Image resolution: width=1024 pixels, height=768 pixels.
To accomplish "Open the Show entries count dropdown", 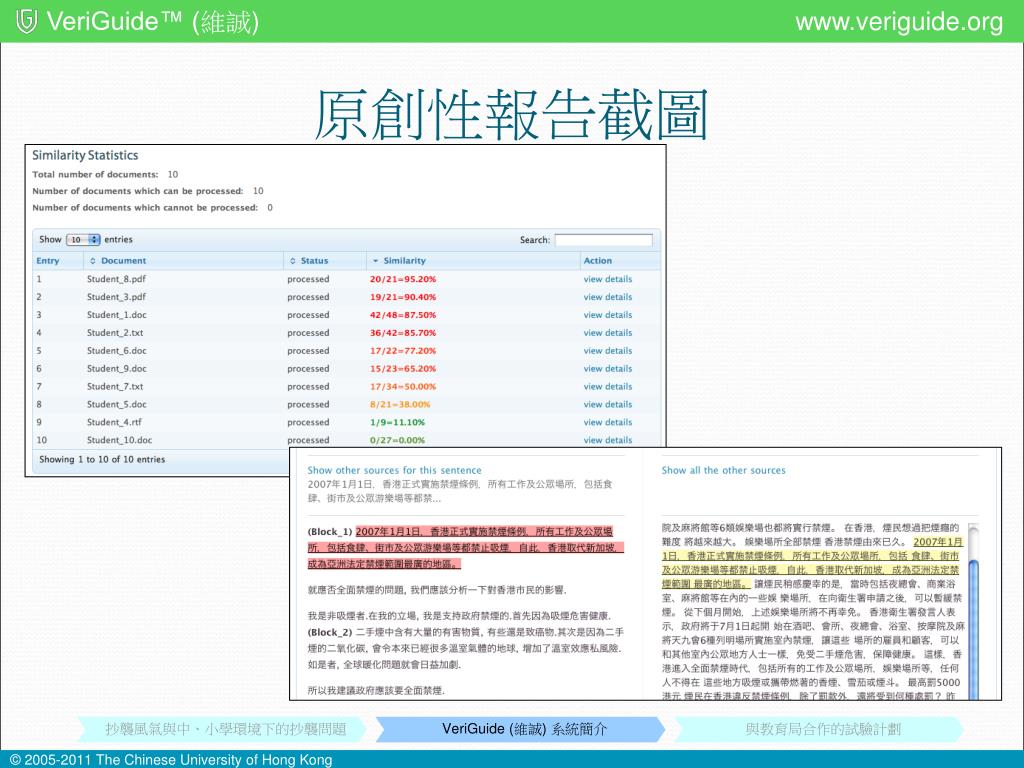I will 83,240.
